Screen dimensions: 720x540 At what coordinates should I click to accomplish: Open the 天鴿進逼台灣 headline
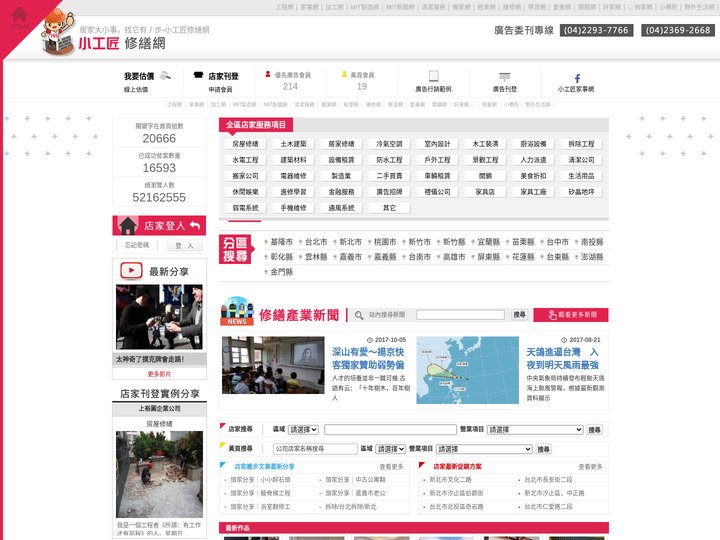[x=562, y=359]
